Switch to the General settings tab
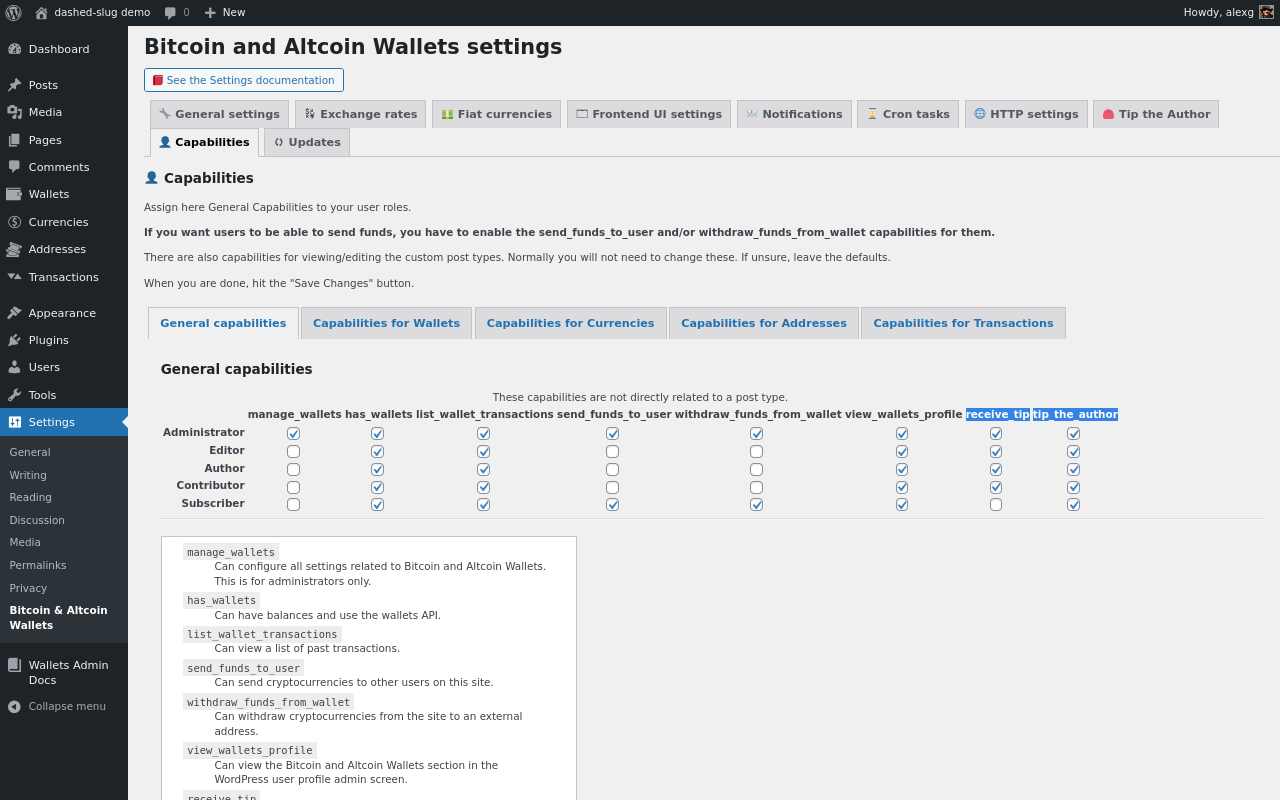The width and height of the screenshot is (1280, 800). pyautogui.click(x=219, y=114)
